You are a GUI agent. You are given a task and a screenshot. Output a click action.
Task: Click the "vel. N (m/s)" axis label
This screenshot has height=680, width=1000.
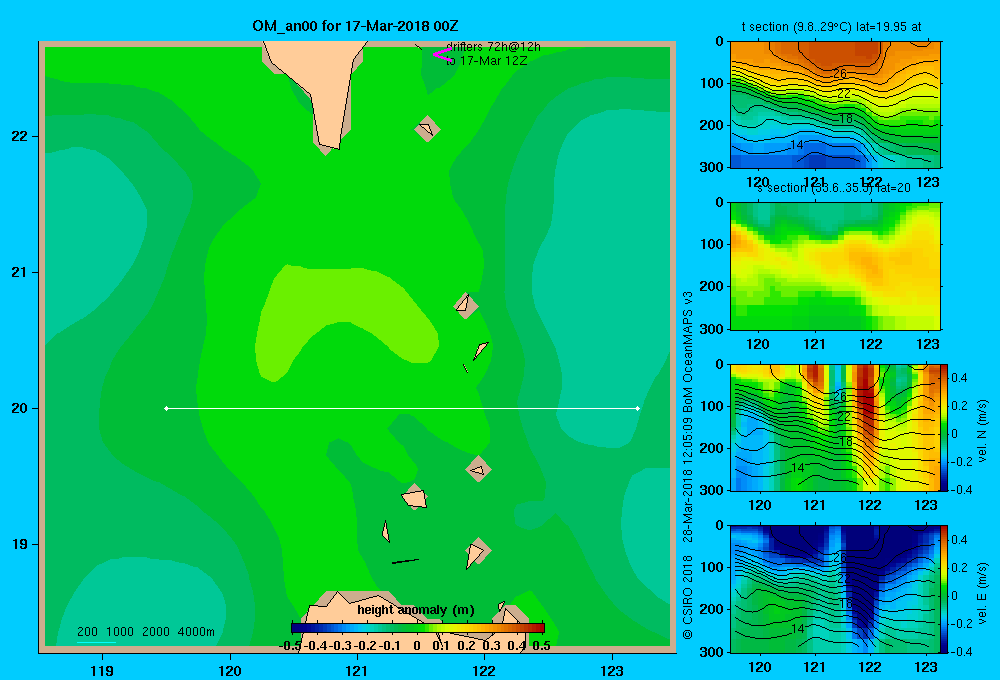982,431
